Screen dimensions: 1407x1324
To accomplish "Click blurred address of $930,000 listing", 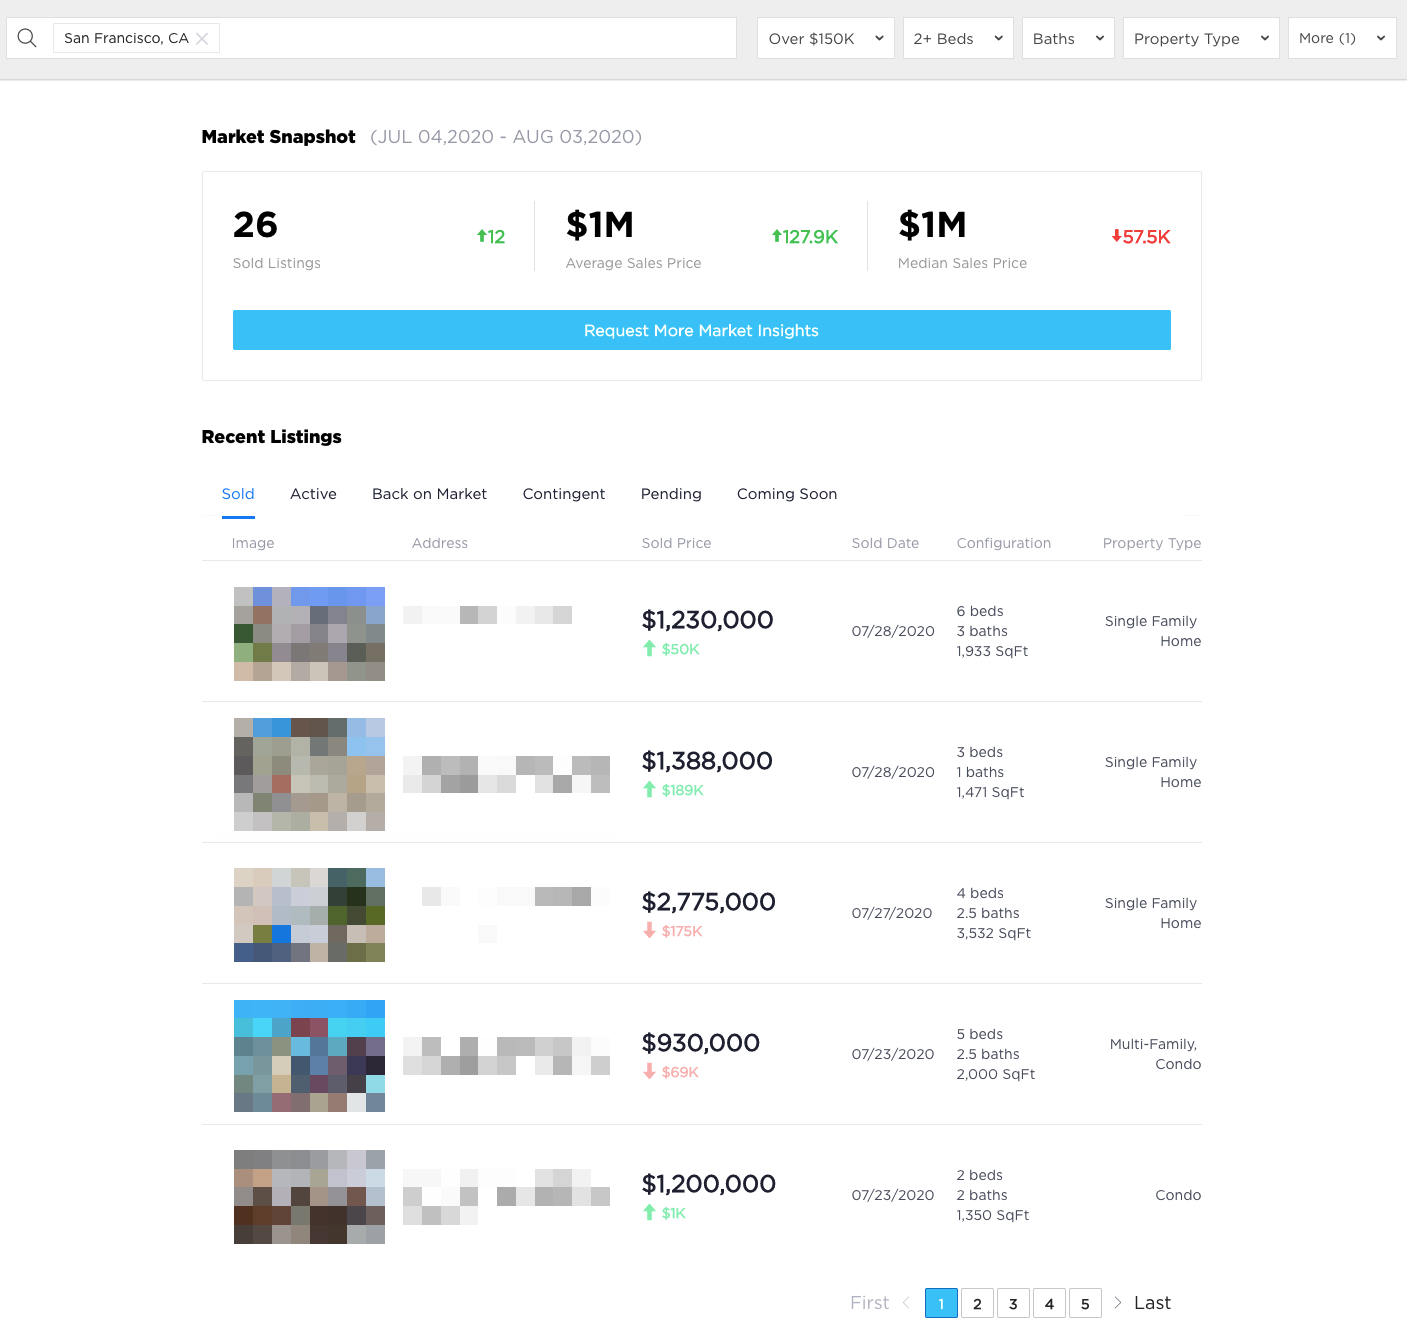I will 506,1056.
